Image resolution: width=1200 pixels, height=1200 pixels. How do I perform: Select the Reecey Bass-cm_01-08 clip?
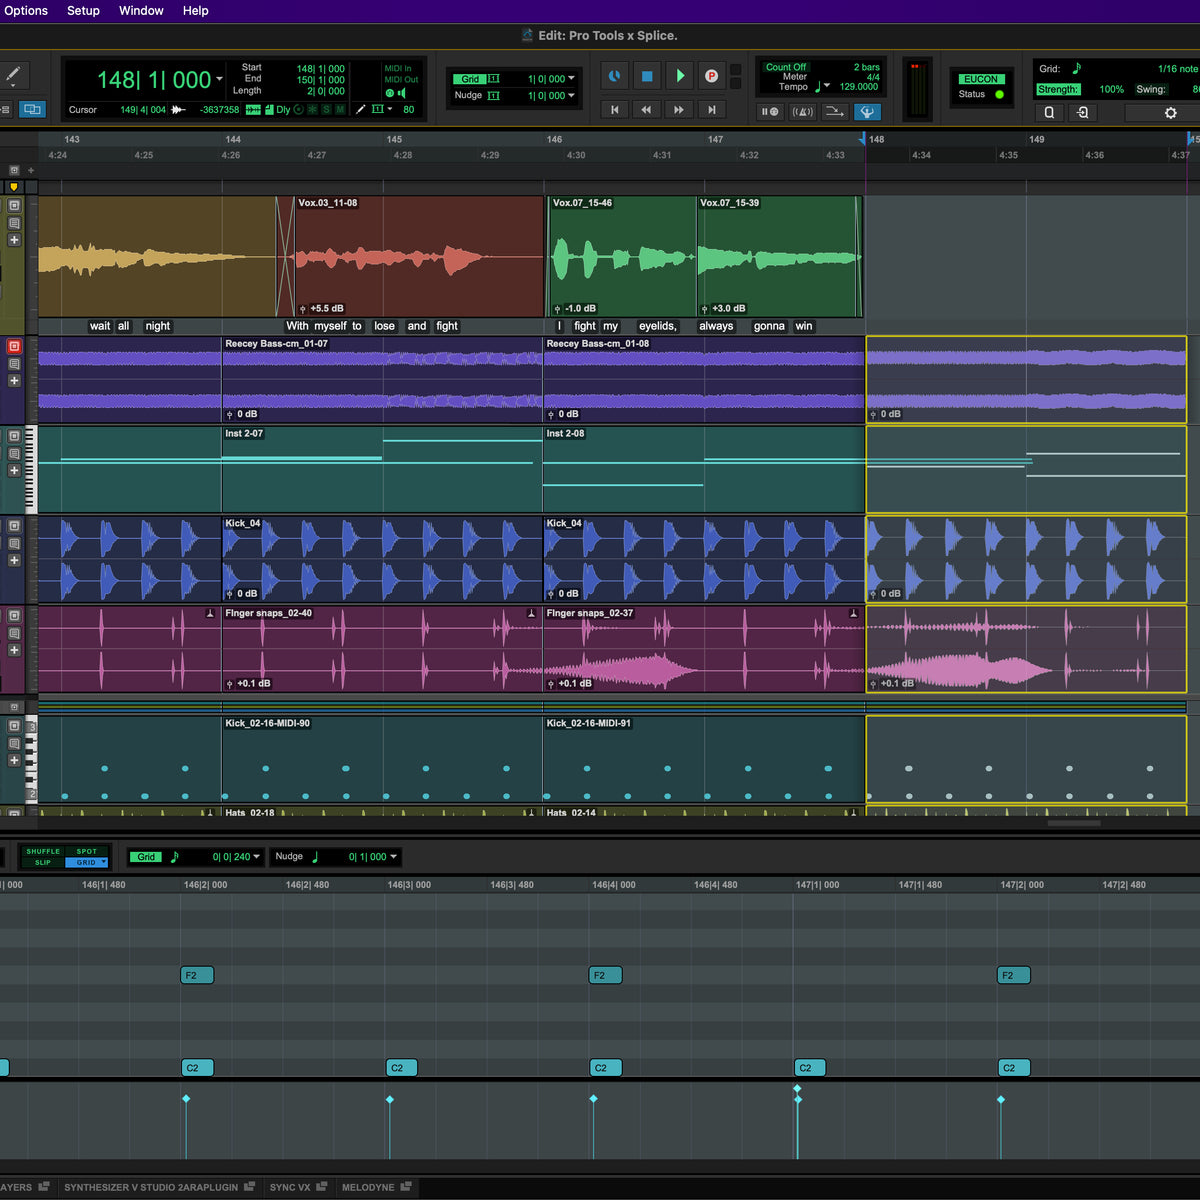[x=704, y=379]
